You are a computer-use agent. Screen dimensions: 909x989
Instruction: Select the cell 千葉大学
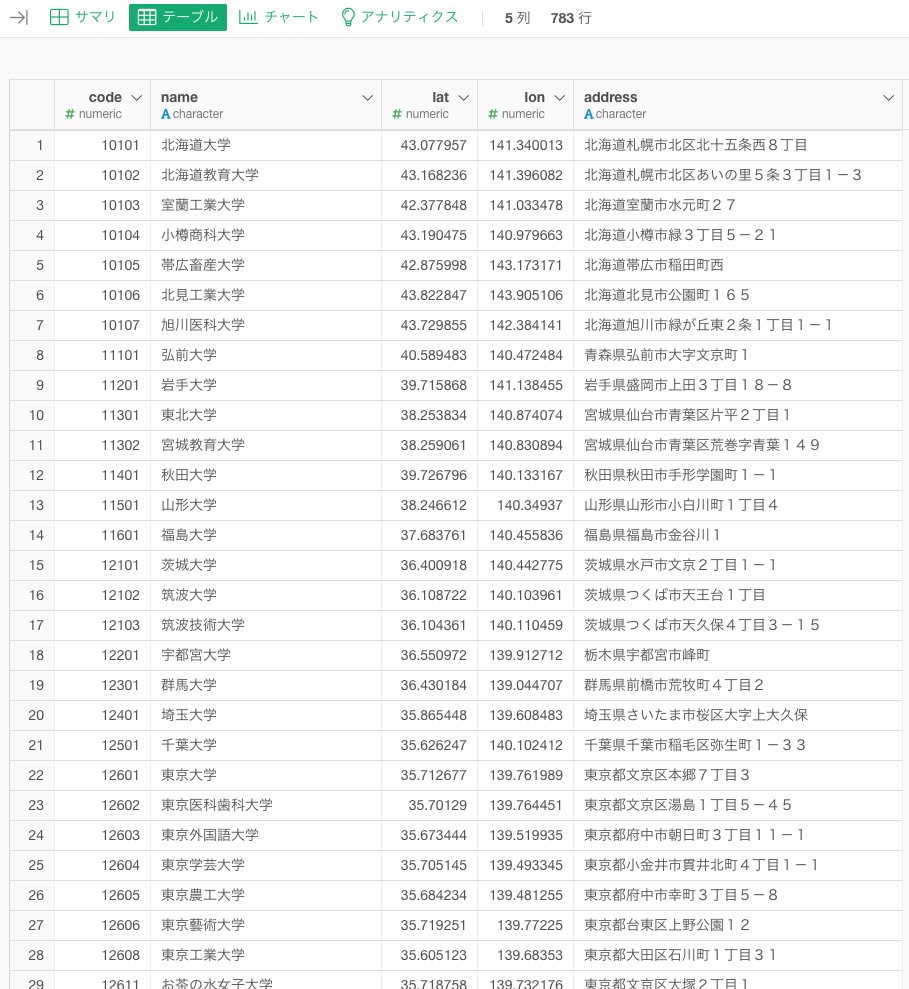click(x=266, y=745)
